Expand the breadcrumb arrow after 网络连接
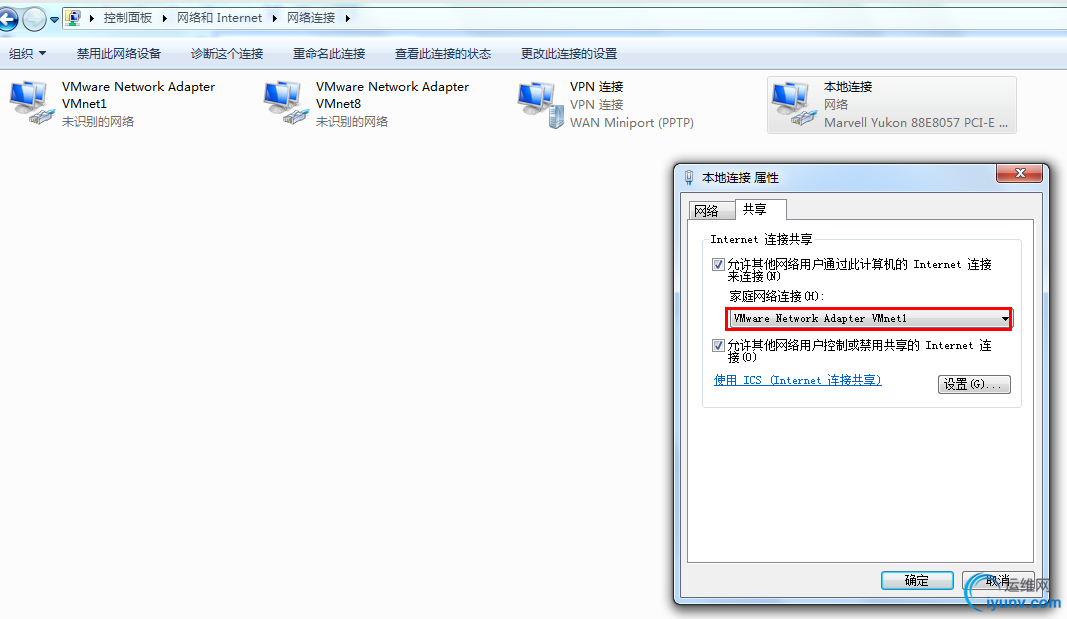This screenshot has height=619, width=1067. click(x=348, y=18)
